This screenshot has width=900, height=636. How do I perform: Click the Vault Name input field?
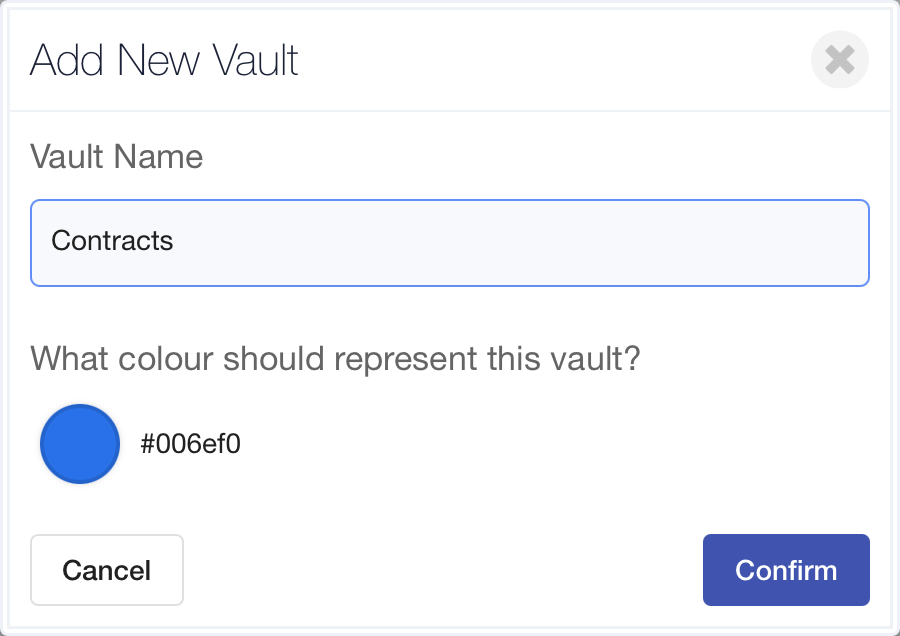(x=449, y=243)
